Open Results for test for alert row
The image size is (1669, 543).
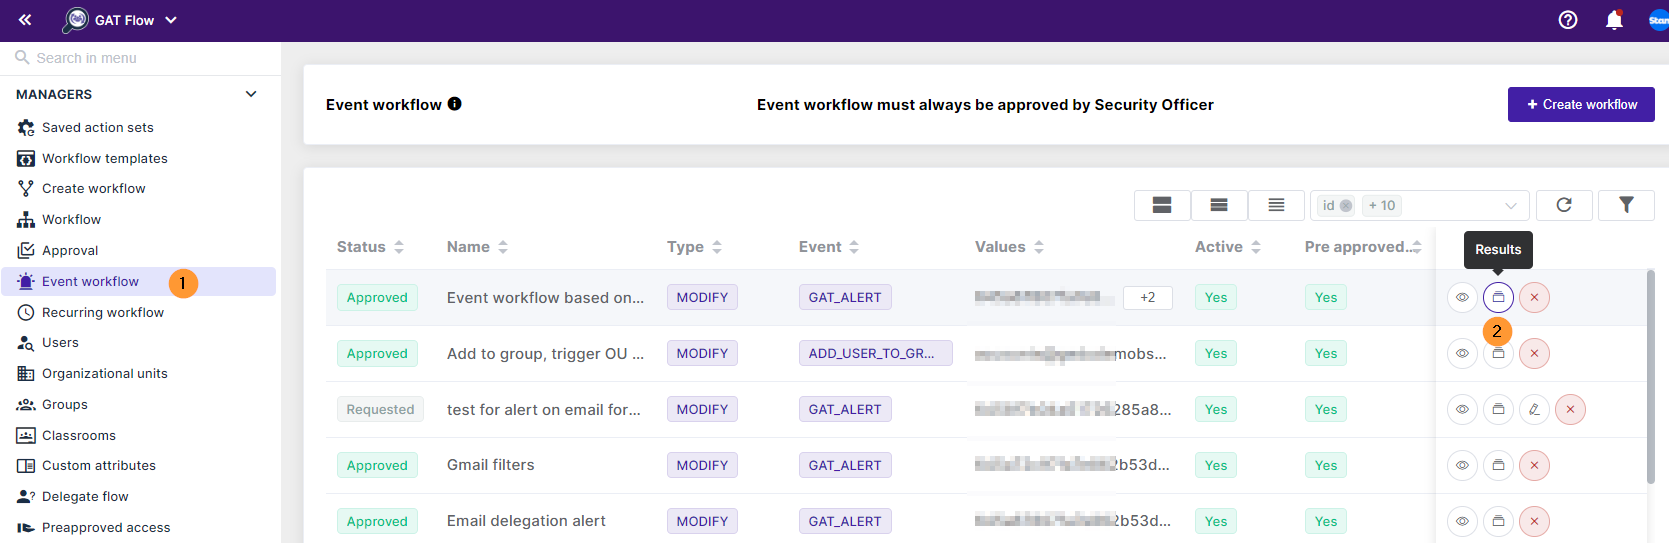pos(1498,409)
